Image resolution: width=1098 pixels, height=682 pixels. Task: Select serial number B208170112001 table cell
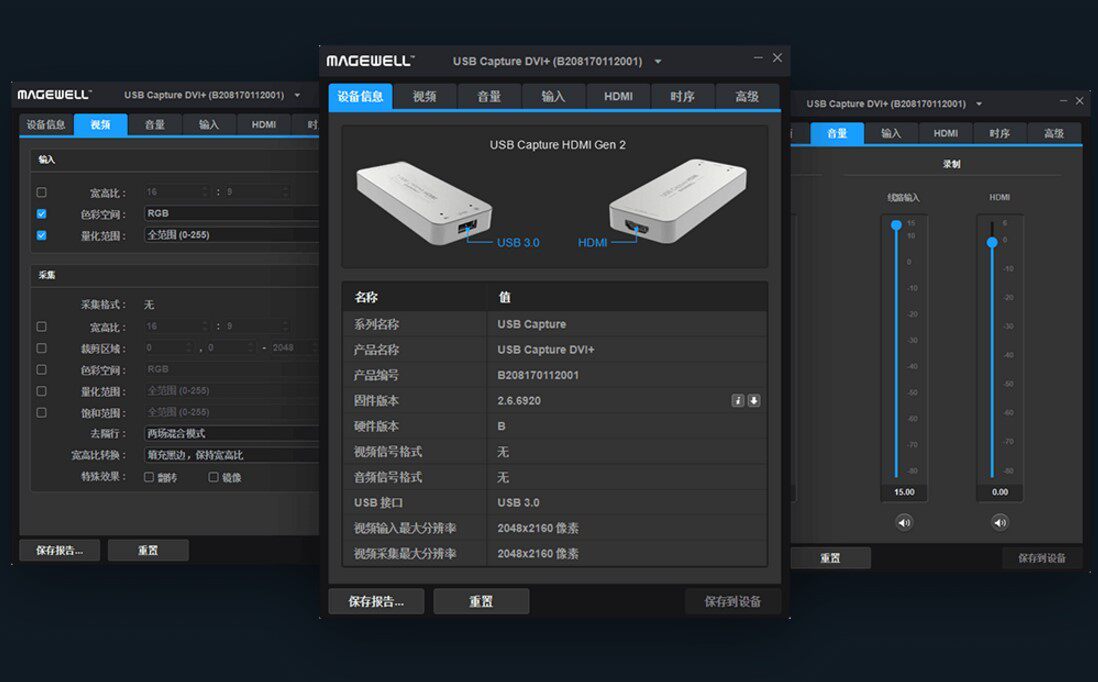tap(627, 375)
